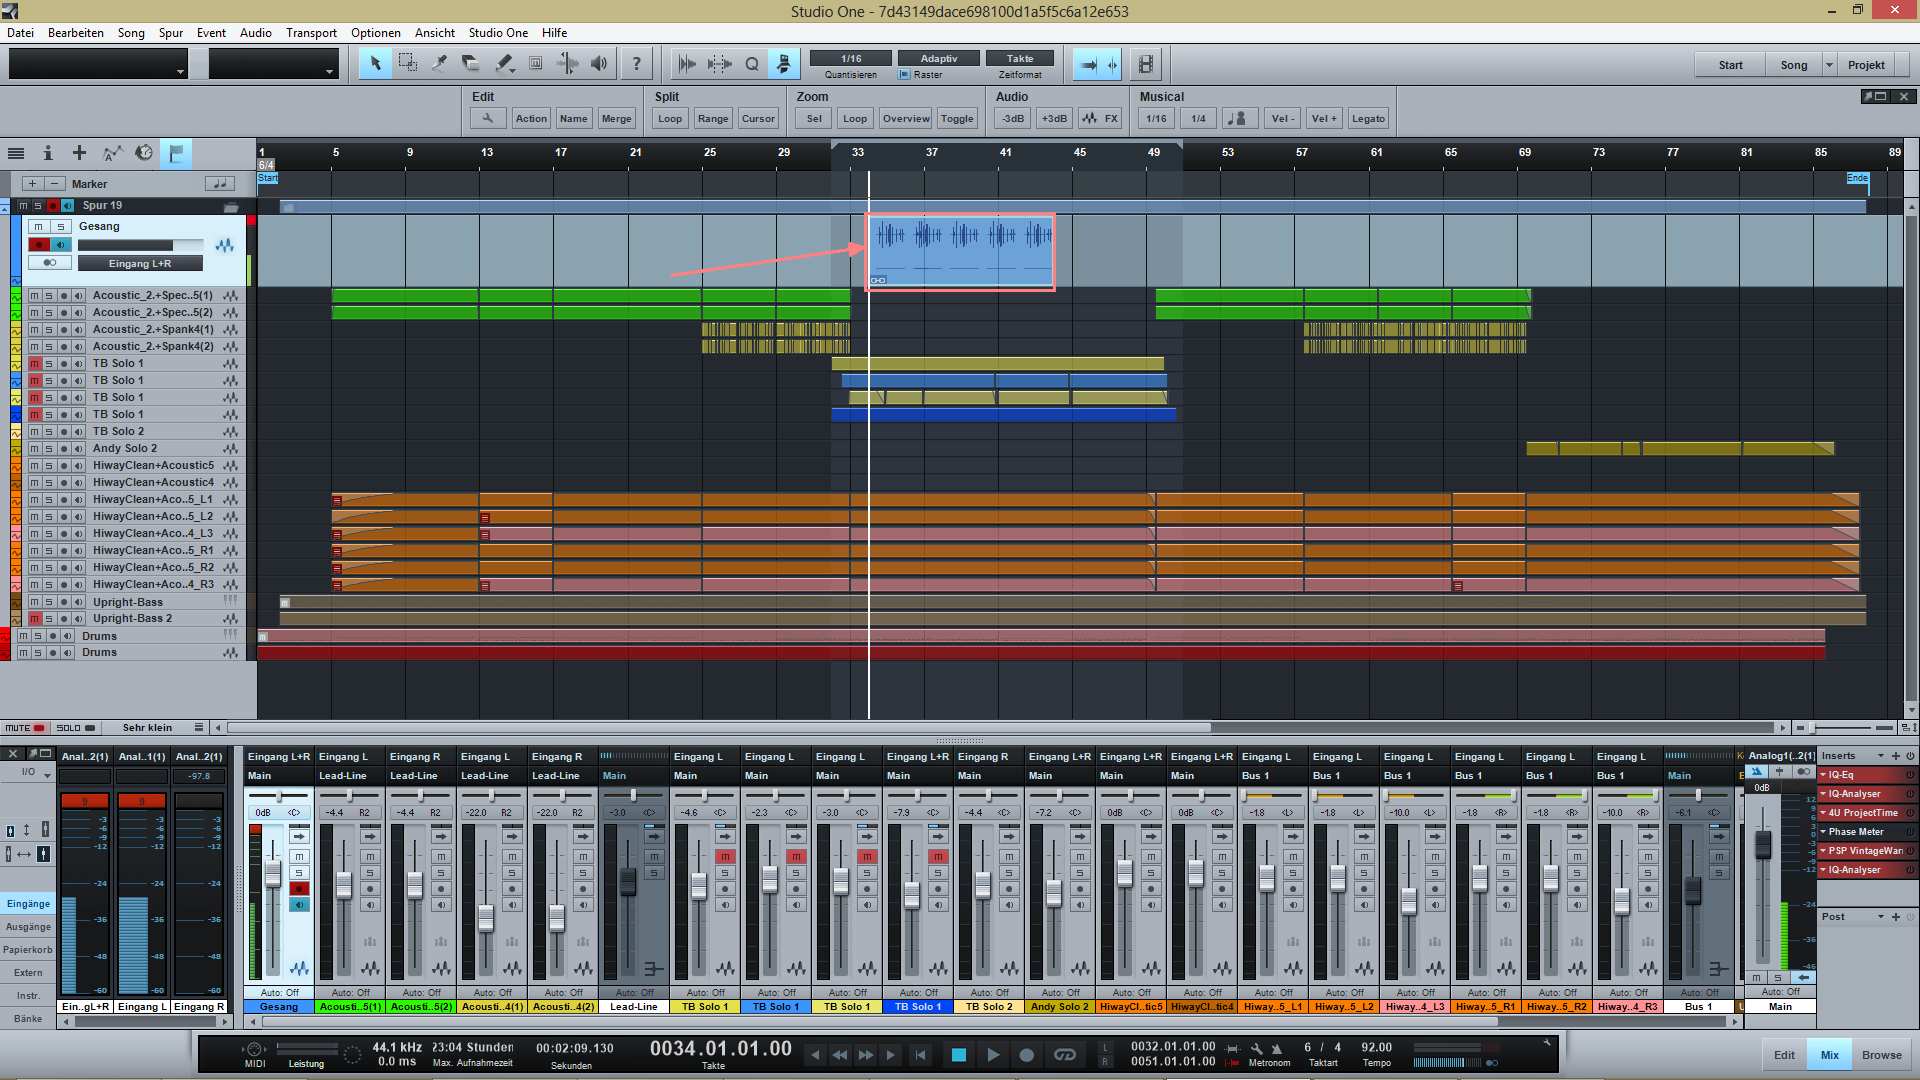Open the Quantisieren 1/16 dropdown

click(x=850, y=58)
